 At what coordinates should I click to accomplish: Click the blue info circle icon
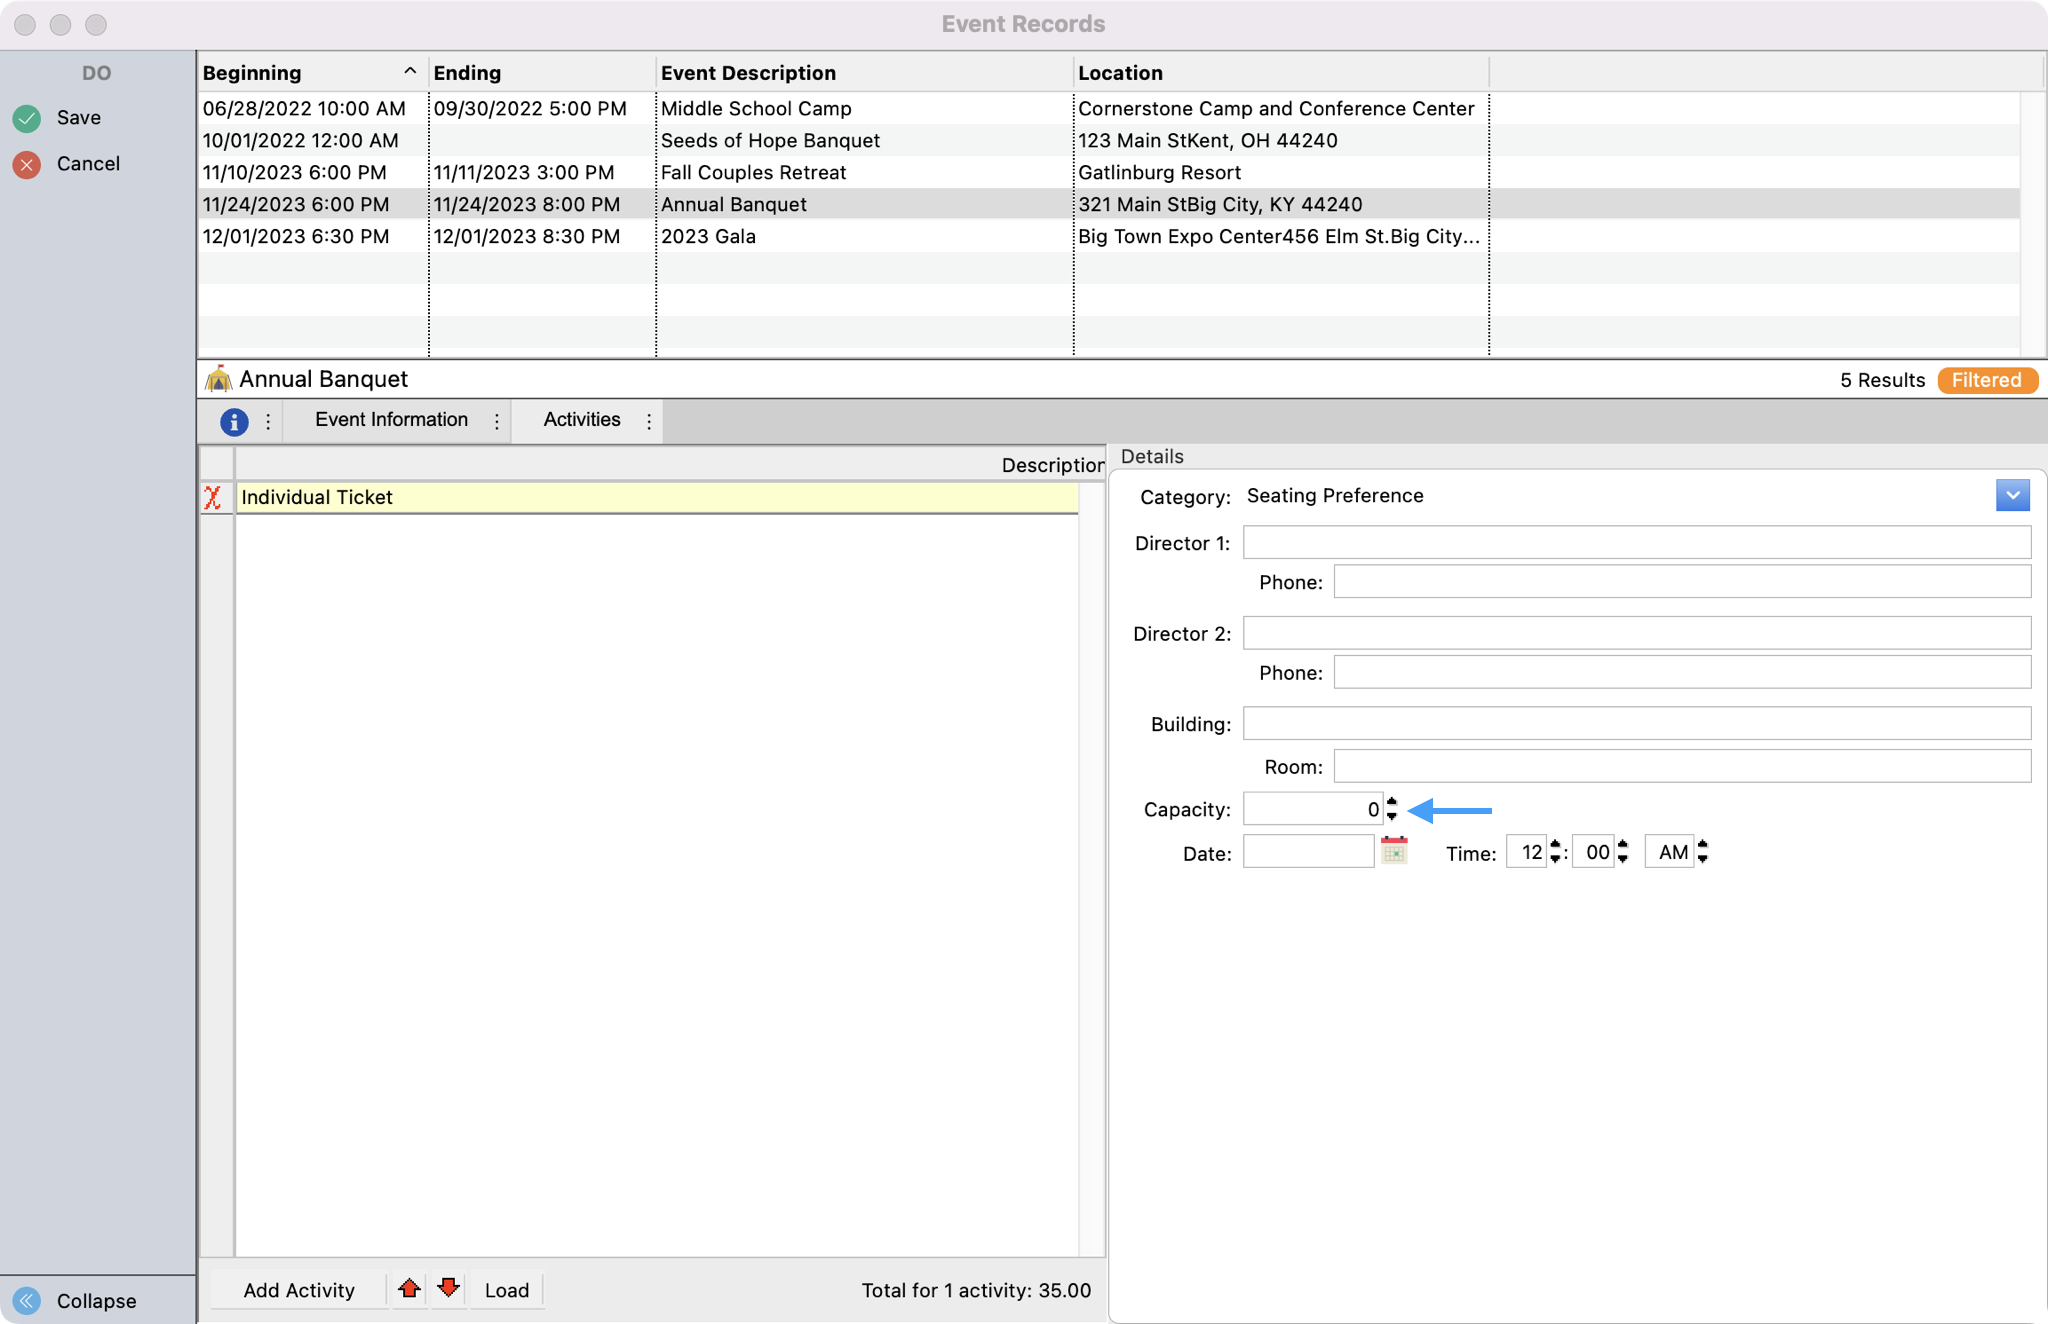click(233, 421)
